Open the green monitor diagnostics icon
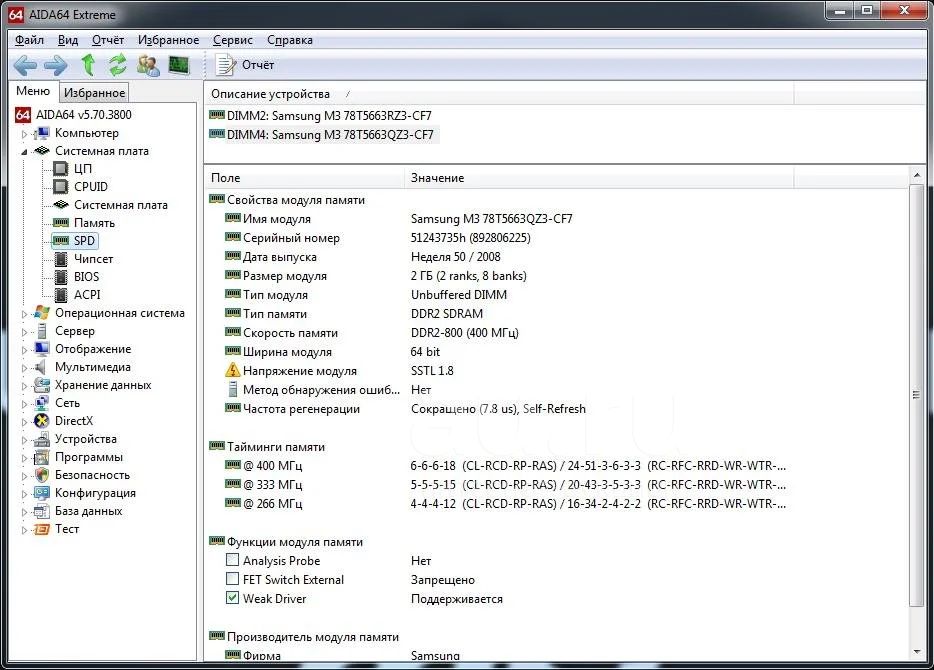Viewport: 934px width, 670px height. click(179, 64)
